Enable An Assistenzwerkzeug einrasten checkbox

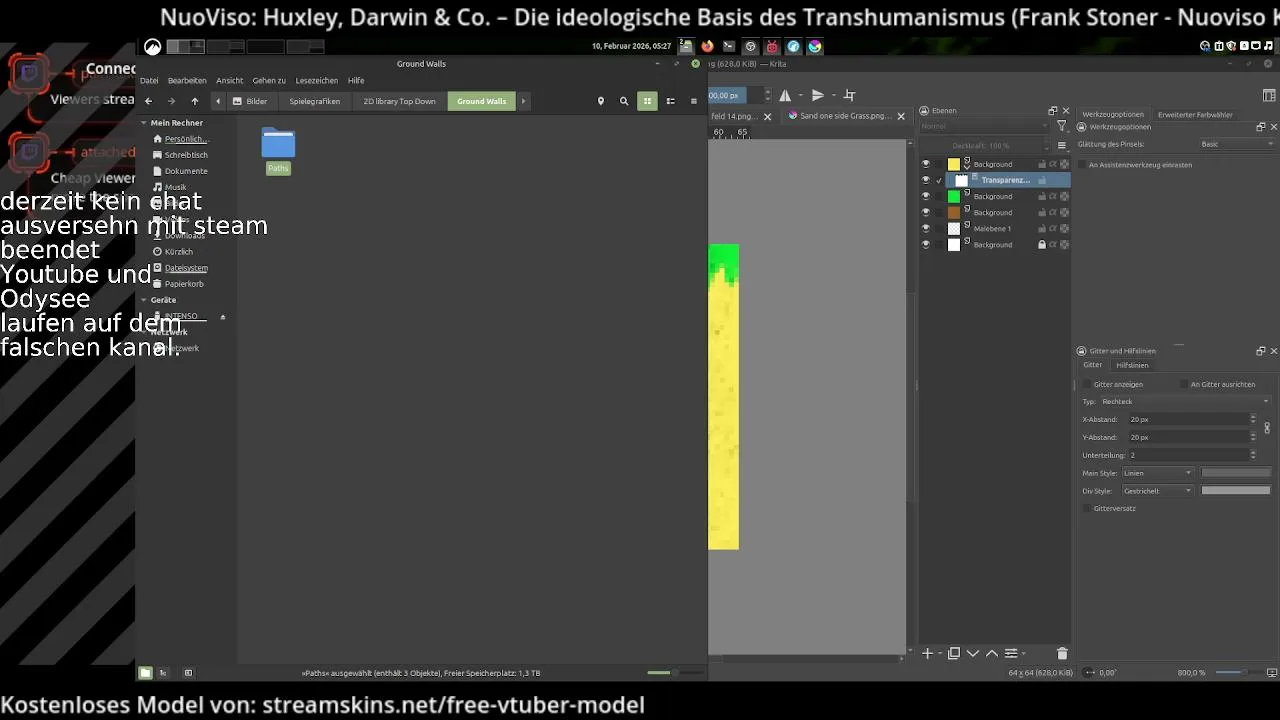click(1082, 164)
